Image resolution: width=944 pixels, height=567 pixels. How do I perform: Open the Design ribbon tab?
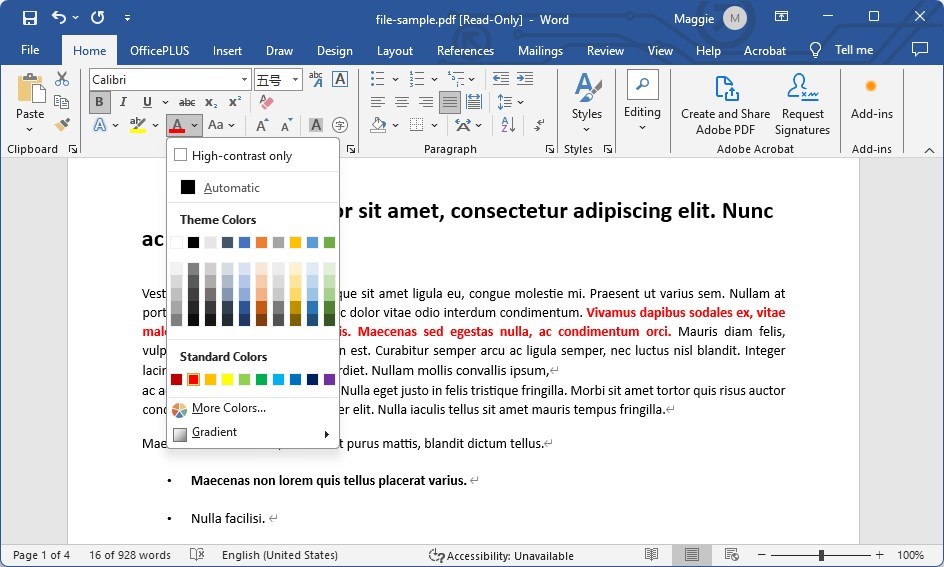334,51
